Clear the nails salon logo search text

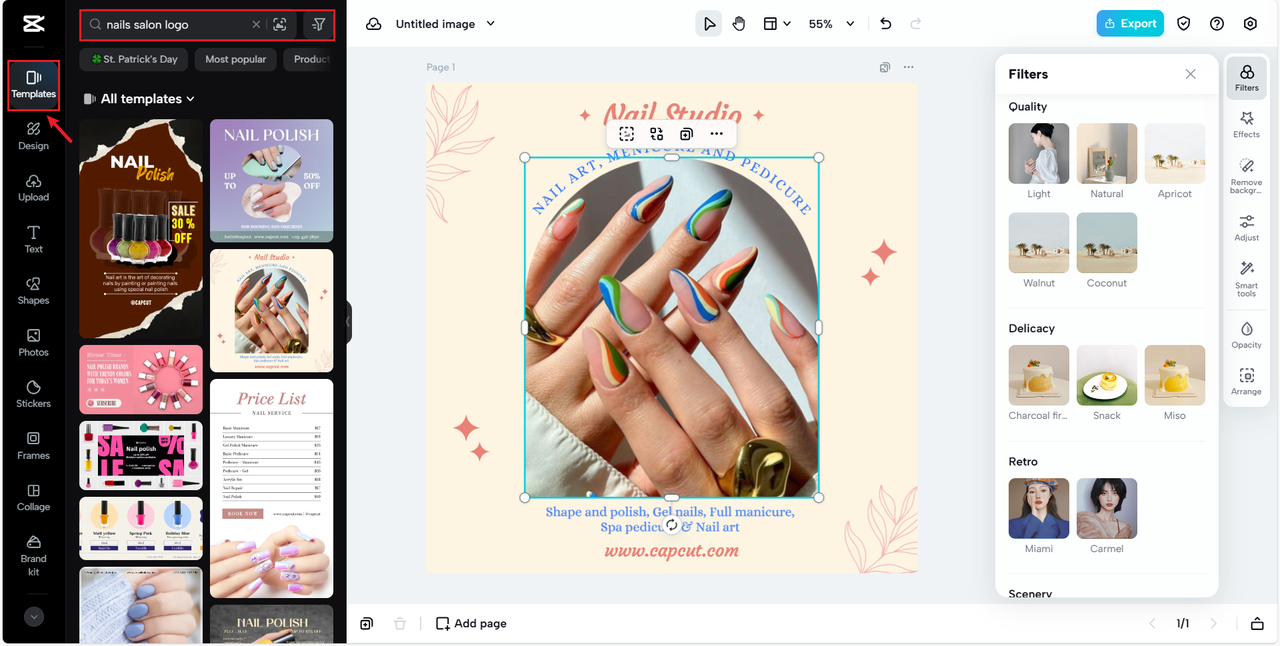[255, 24]
